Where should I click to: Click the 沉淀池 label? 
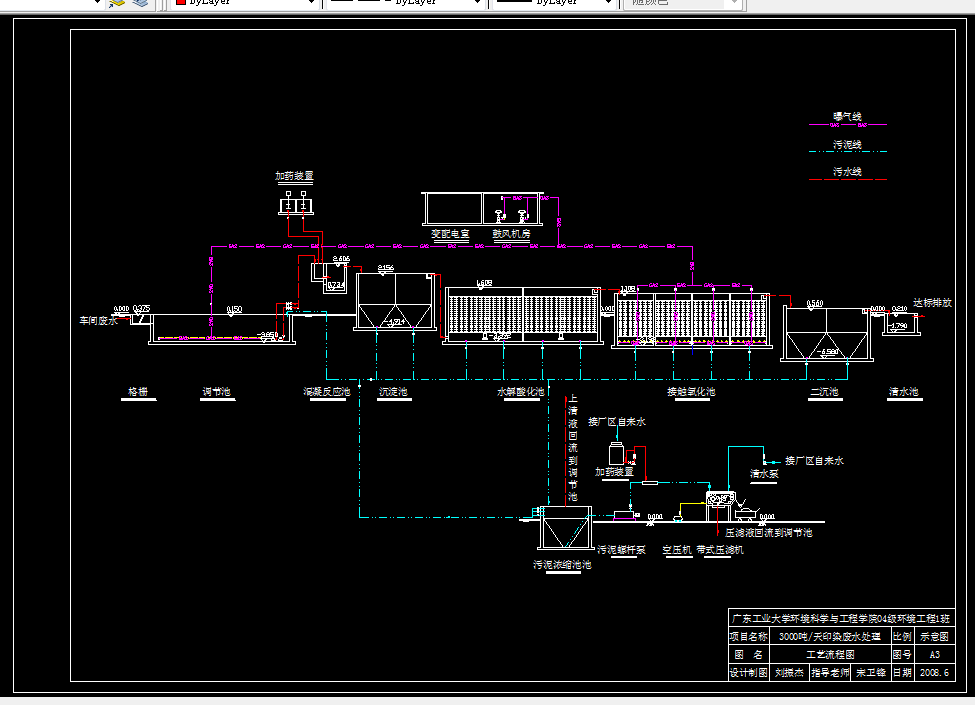[x=393, y=392]
